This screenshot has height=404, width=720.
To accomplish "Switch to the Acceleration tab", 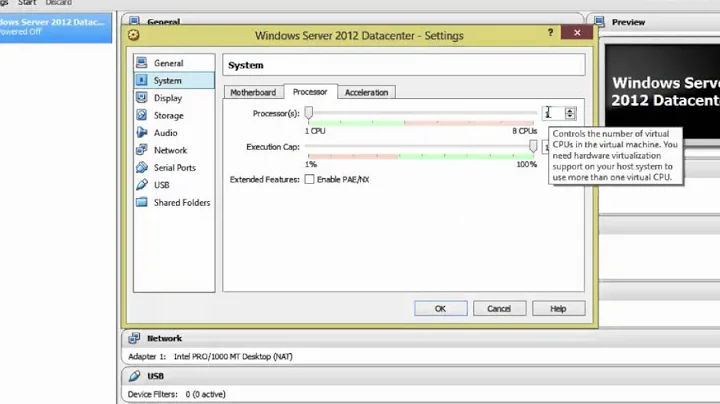I will tap(366, 92).
